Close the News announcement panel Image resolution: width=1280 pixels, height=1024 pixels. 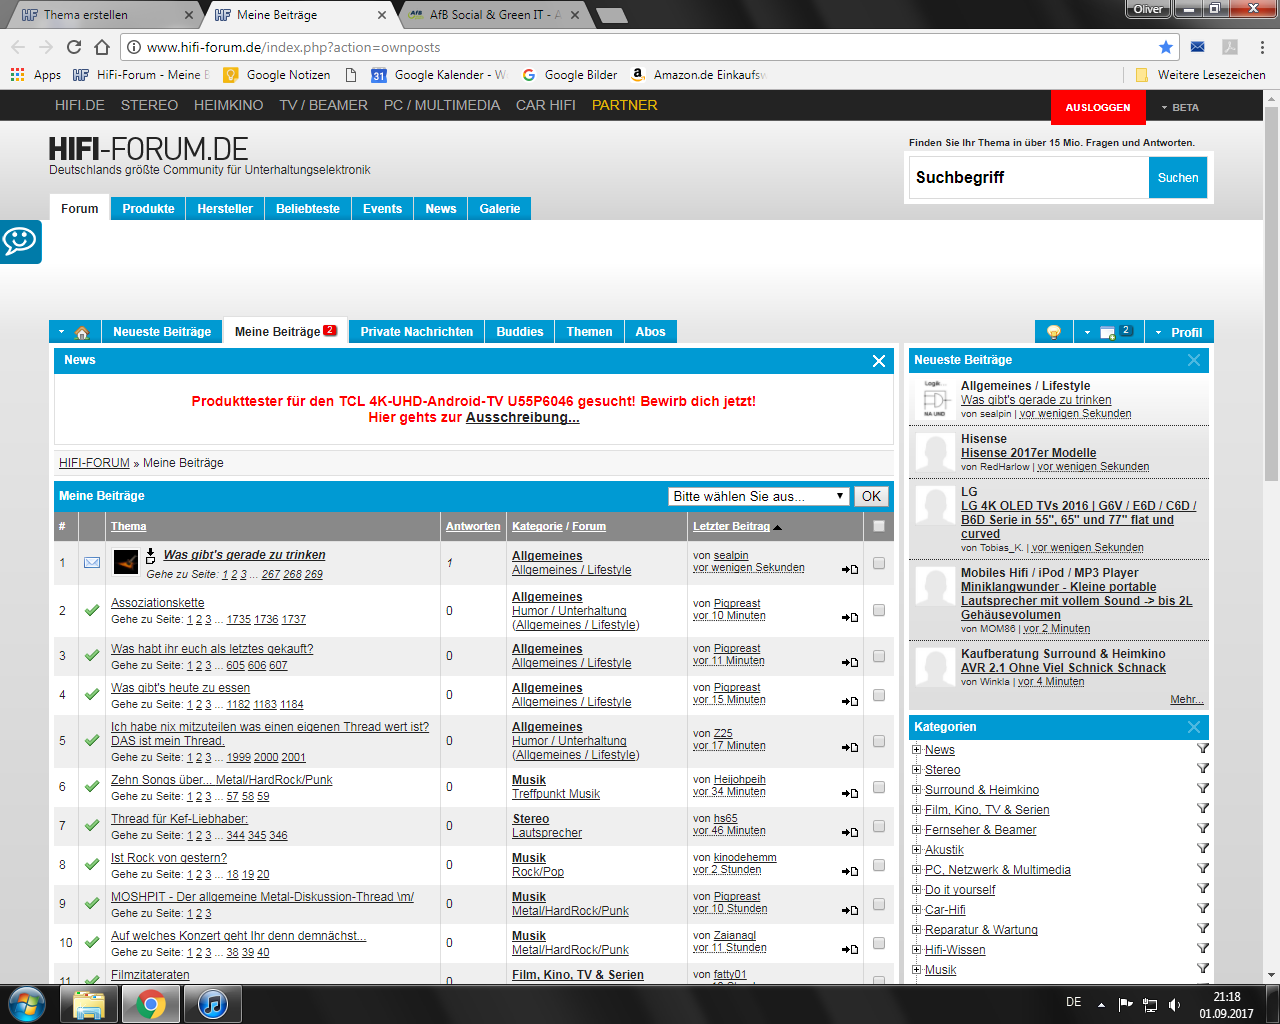[879, 361]
